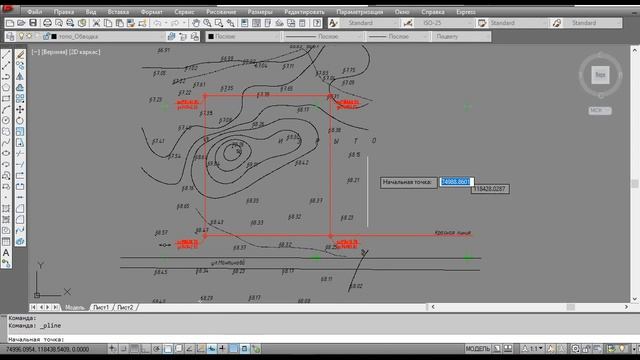This screenshot has width=640, height=360.
Task: Select the Move tool with crossed arrows
Action: tap(20, 109)
